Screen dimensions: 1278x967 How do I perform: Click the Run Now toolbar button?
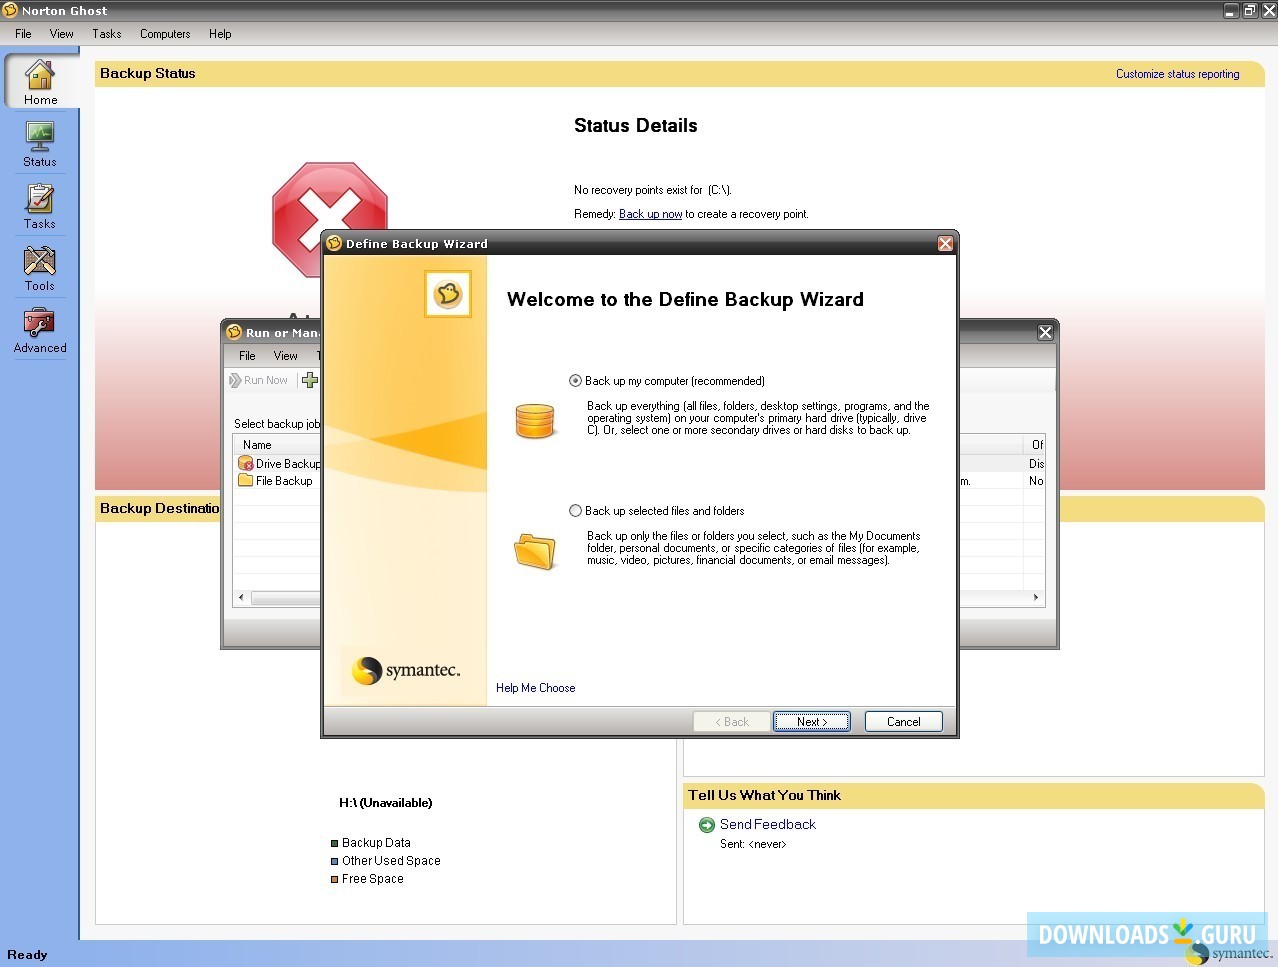click(258, 380)
